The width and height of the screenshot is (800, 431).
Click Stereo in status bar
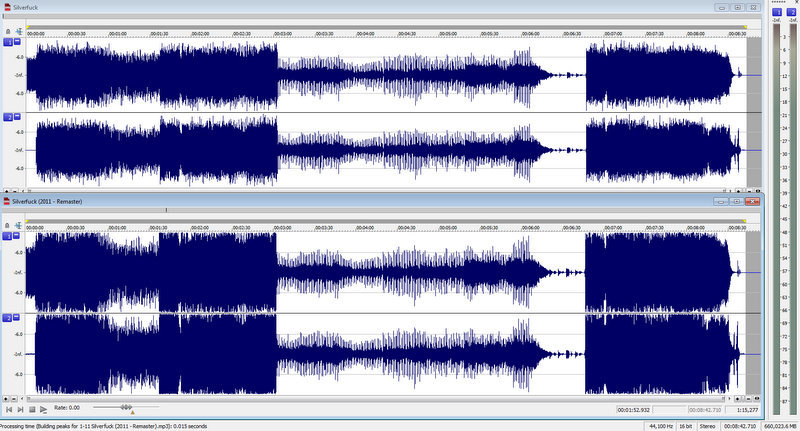click(707, 426)
